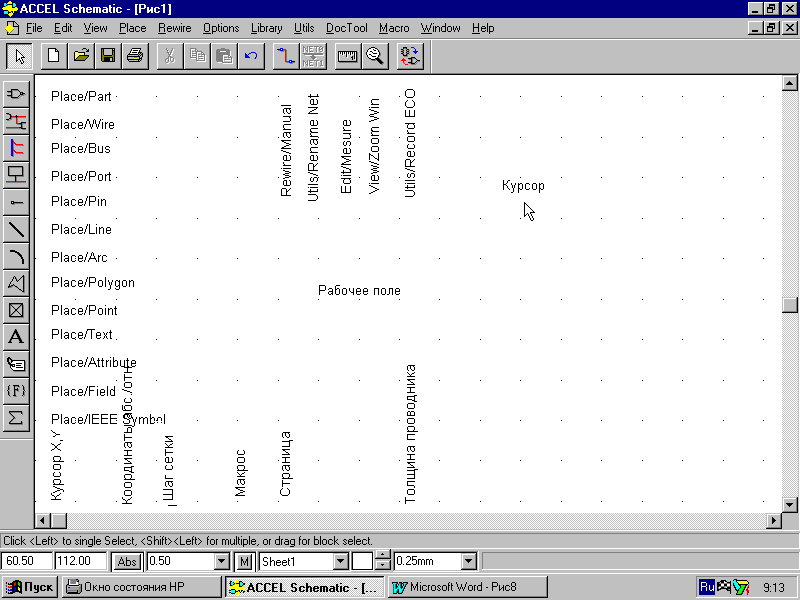Select the Place Arc tool
800x600 pixels.
coord(16,256)
